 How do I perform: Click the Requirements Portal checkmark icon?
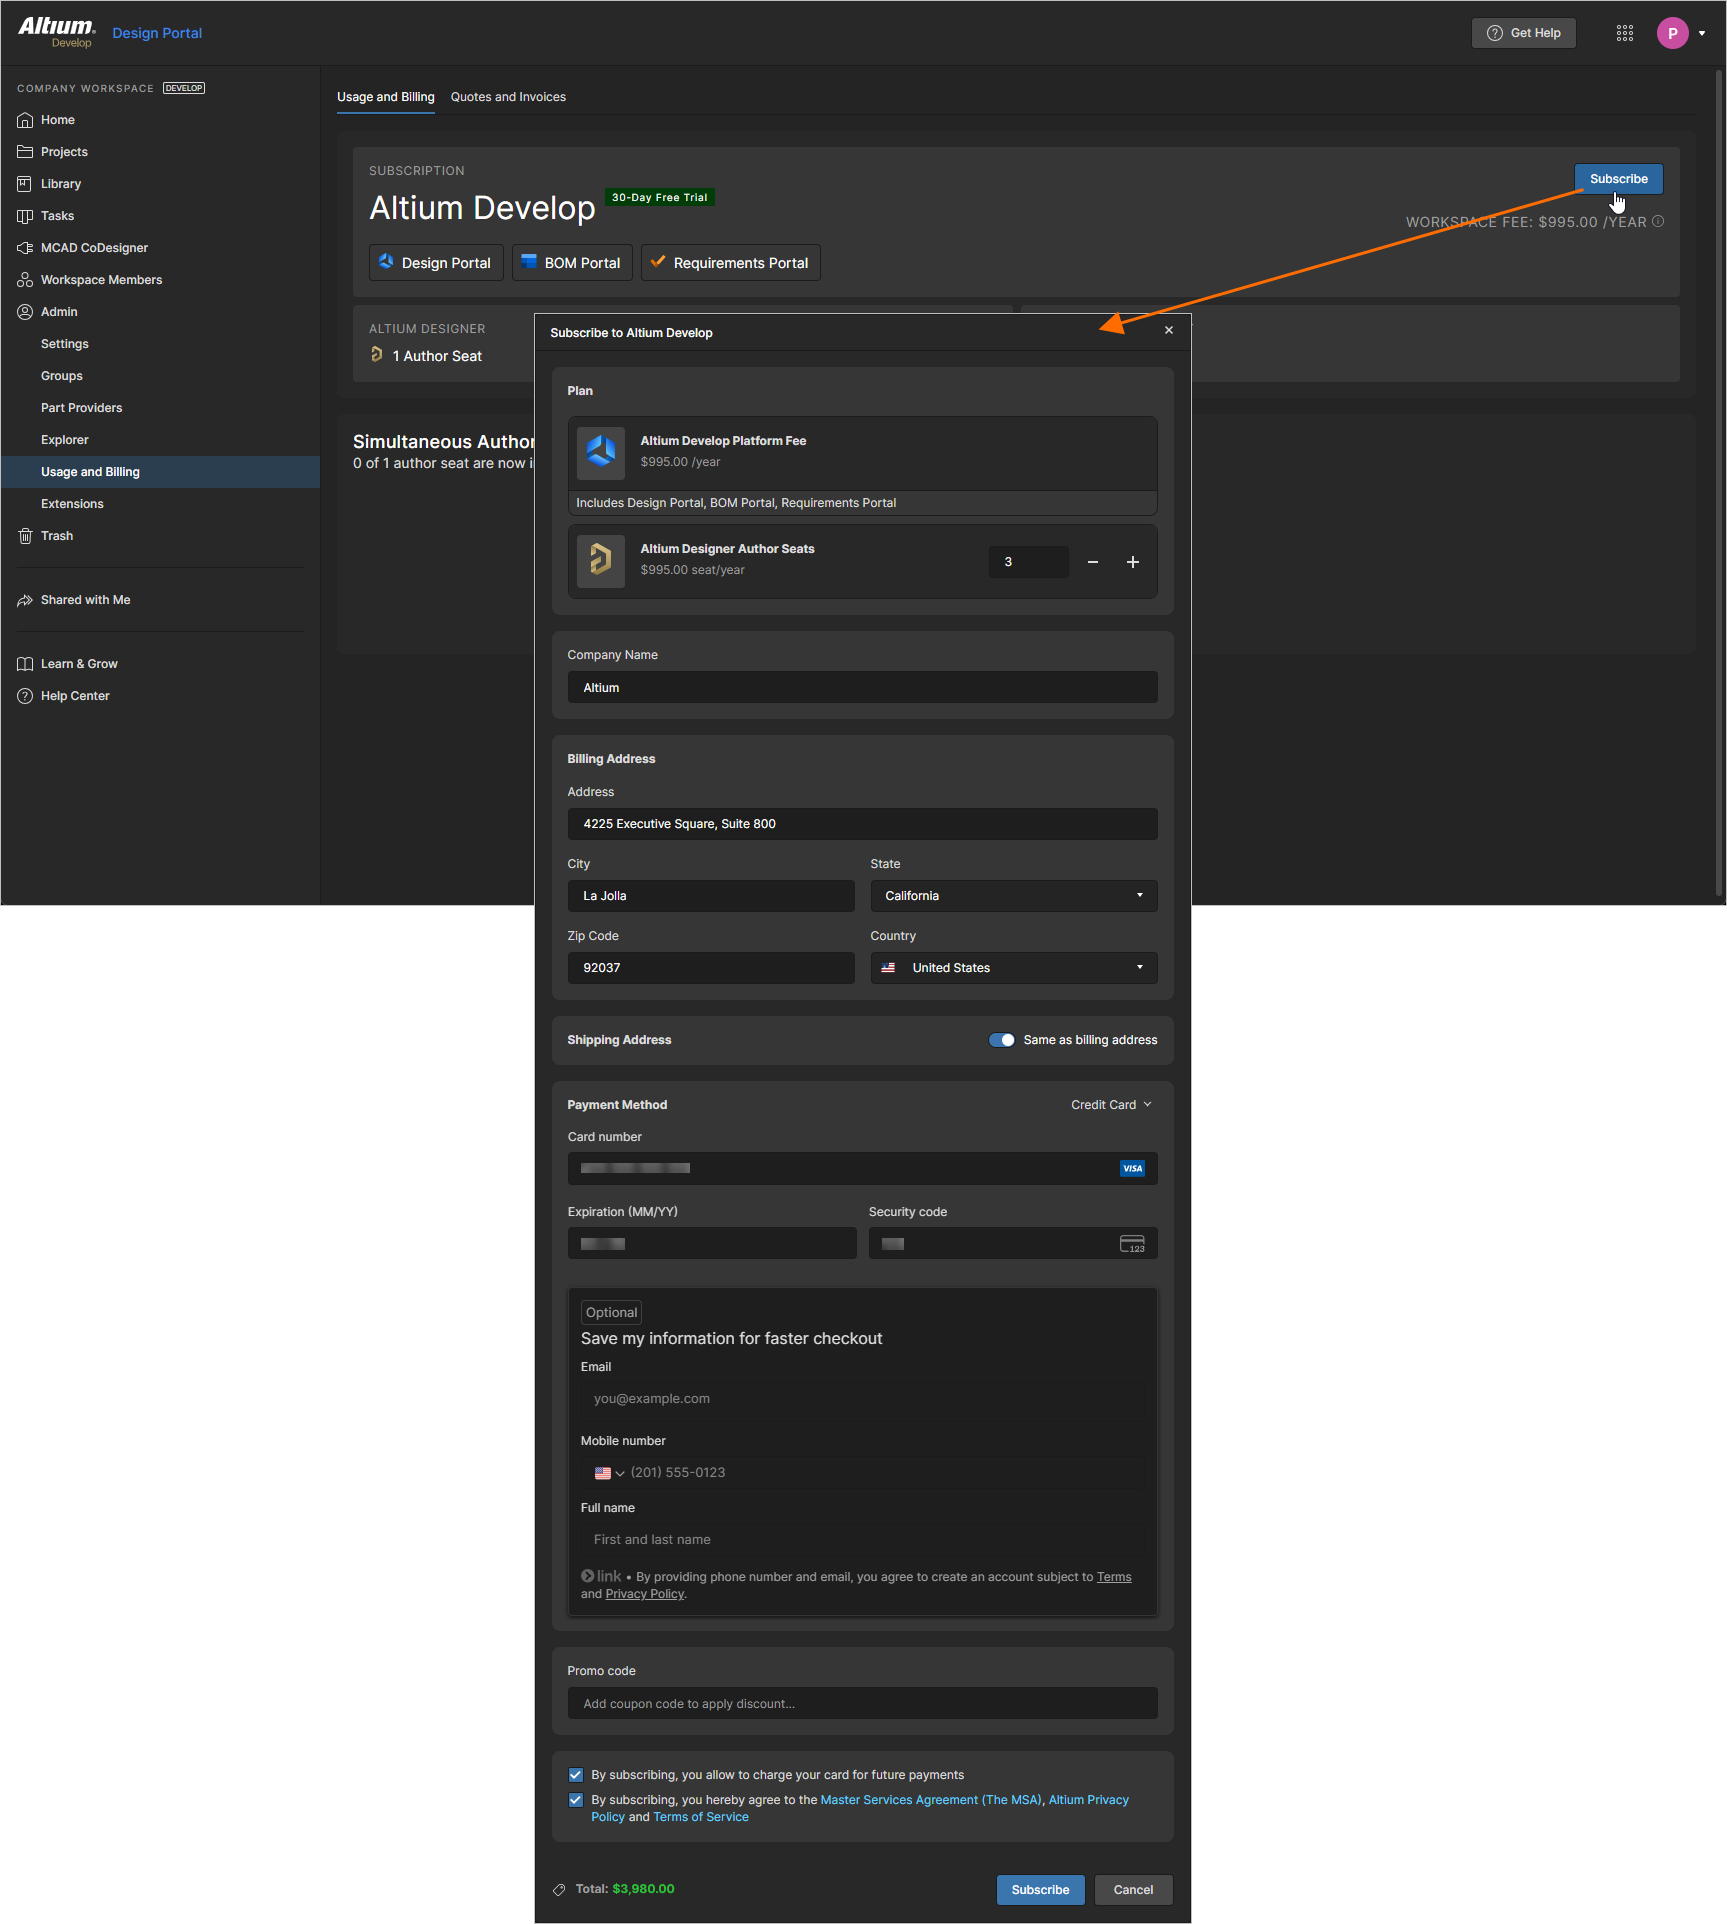[658, 262]
